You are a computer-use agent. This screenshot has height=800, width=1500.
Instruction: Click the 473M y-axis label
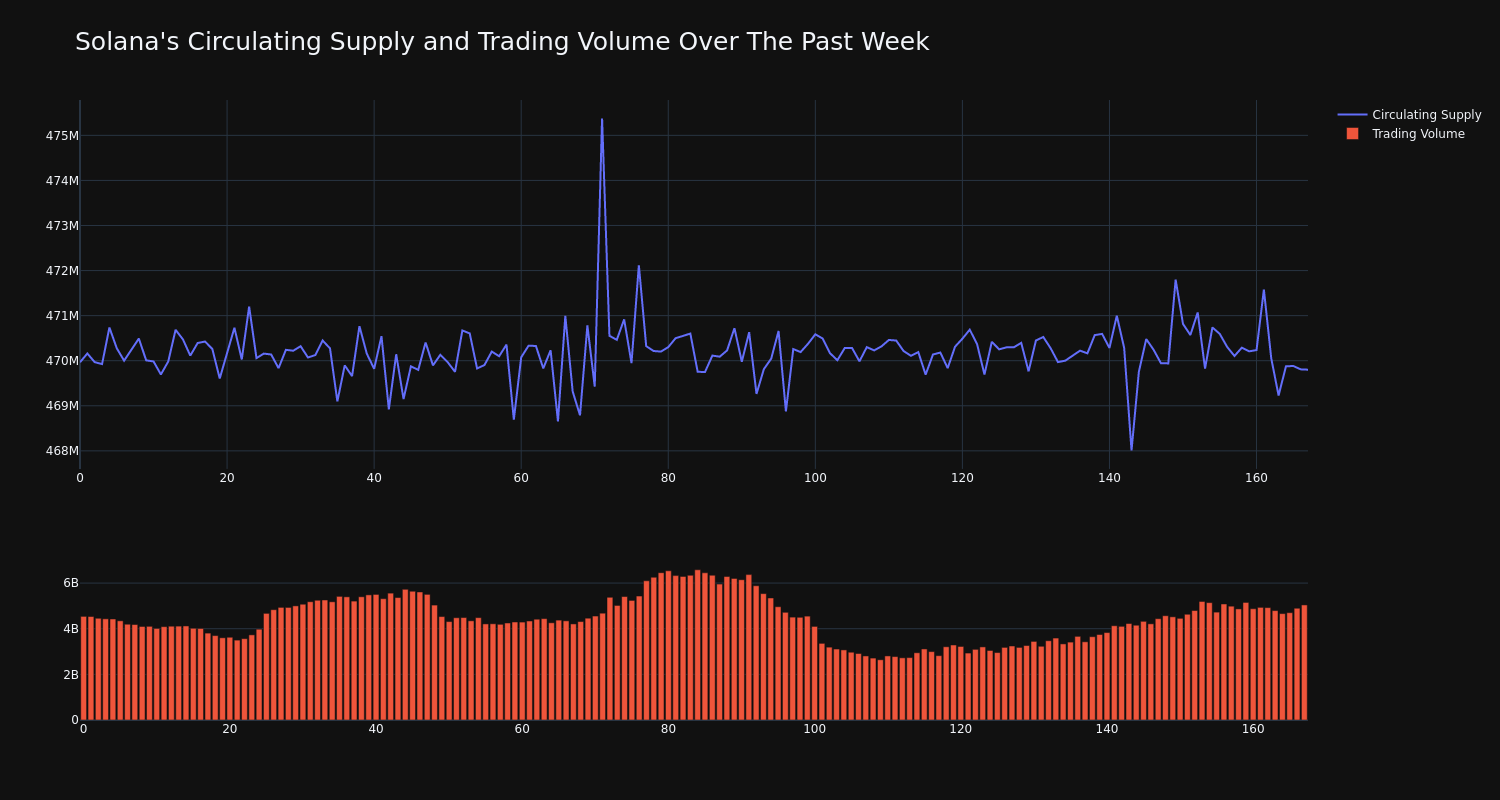62,226
